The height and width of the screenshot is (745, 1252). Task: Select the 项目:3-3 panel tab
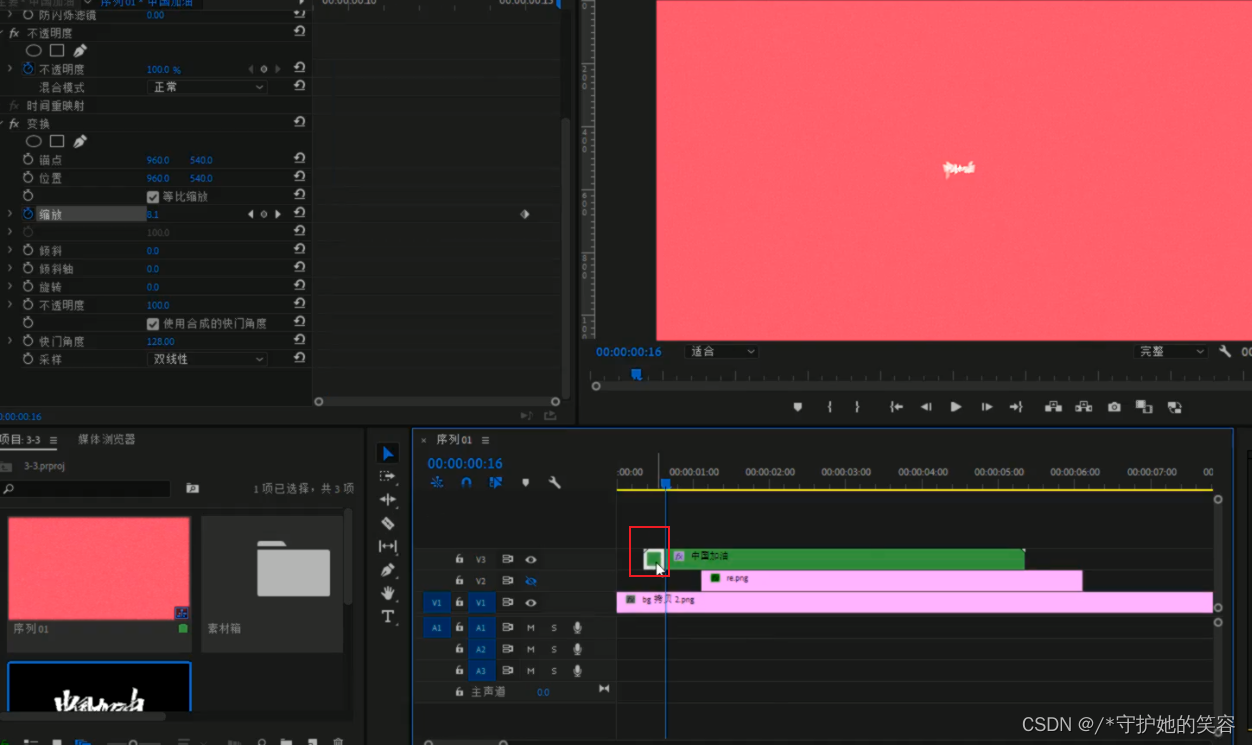21,439
